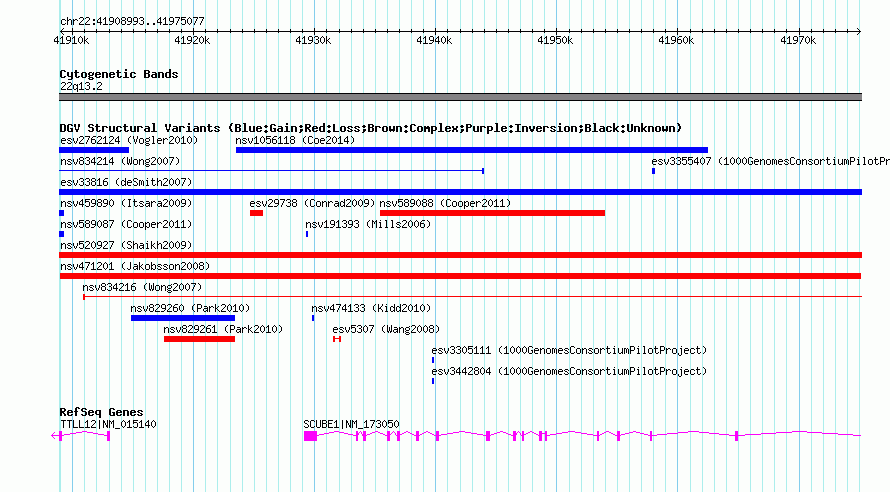This screenshot has width=890, height=492.
Task: Select the nsv520927 (Shaikh2009) label
Action: pos(126,245)
